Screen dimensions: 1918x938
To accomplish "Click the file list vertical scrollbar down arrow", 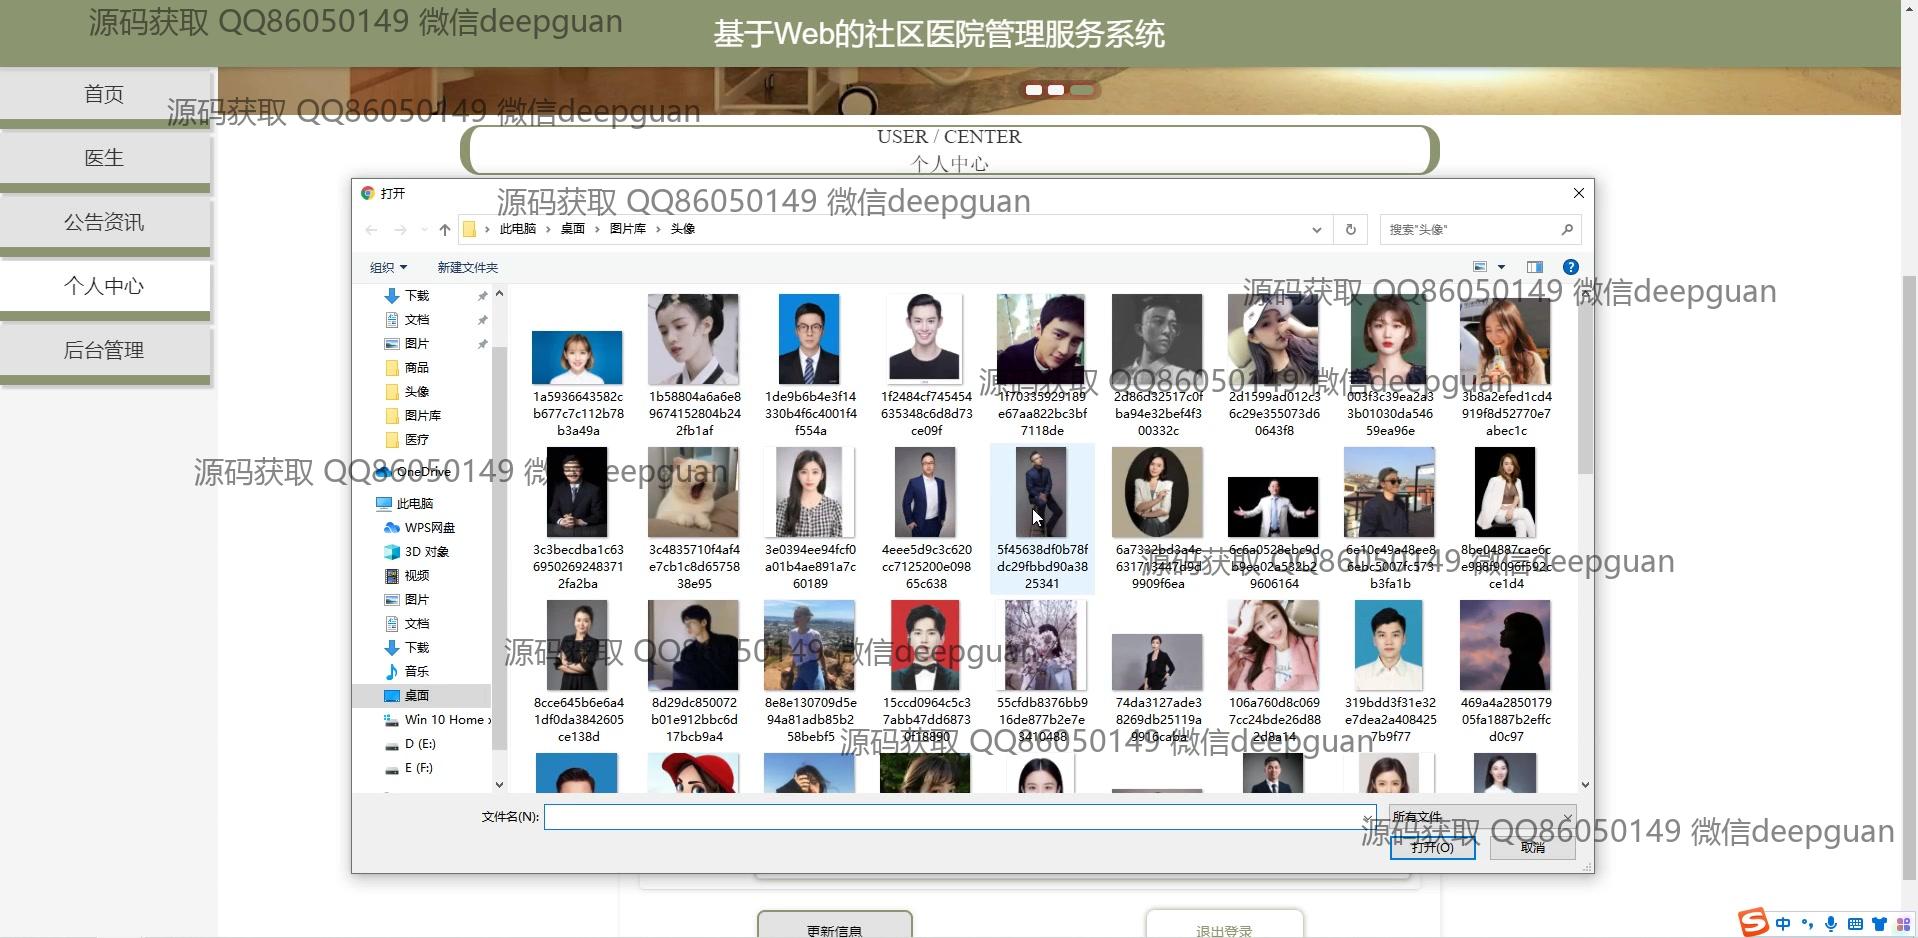I will pos(1584,785).
